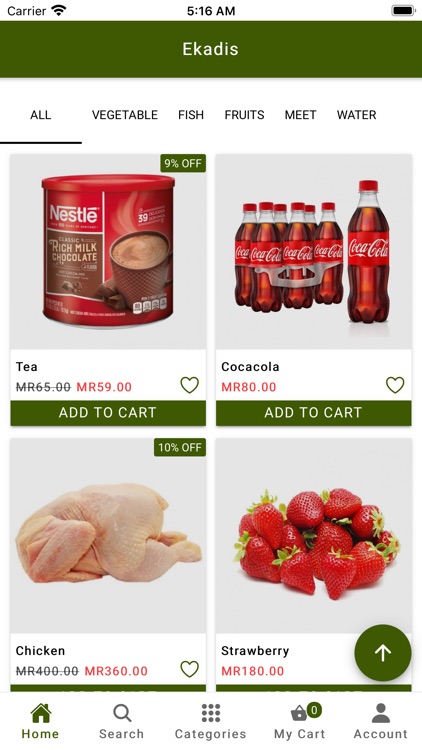
Task: Tap the Wi-Fi status icon
Action: click(x=59, y=11)
